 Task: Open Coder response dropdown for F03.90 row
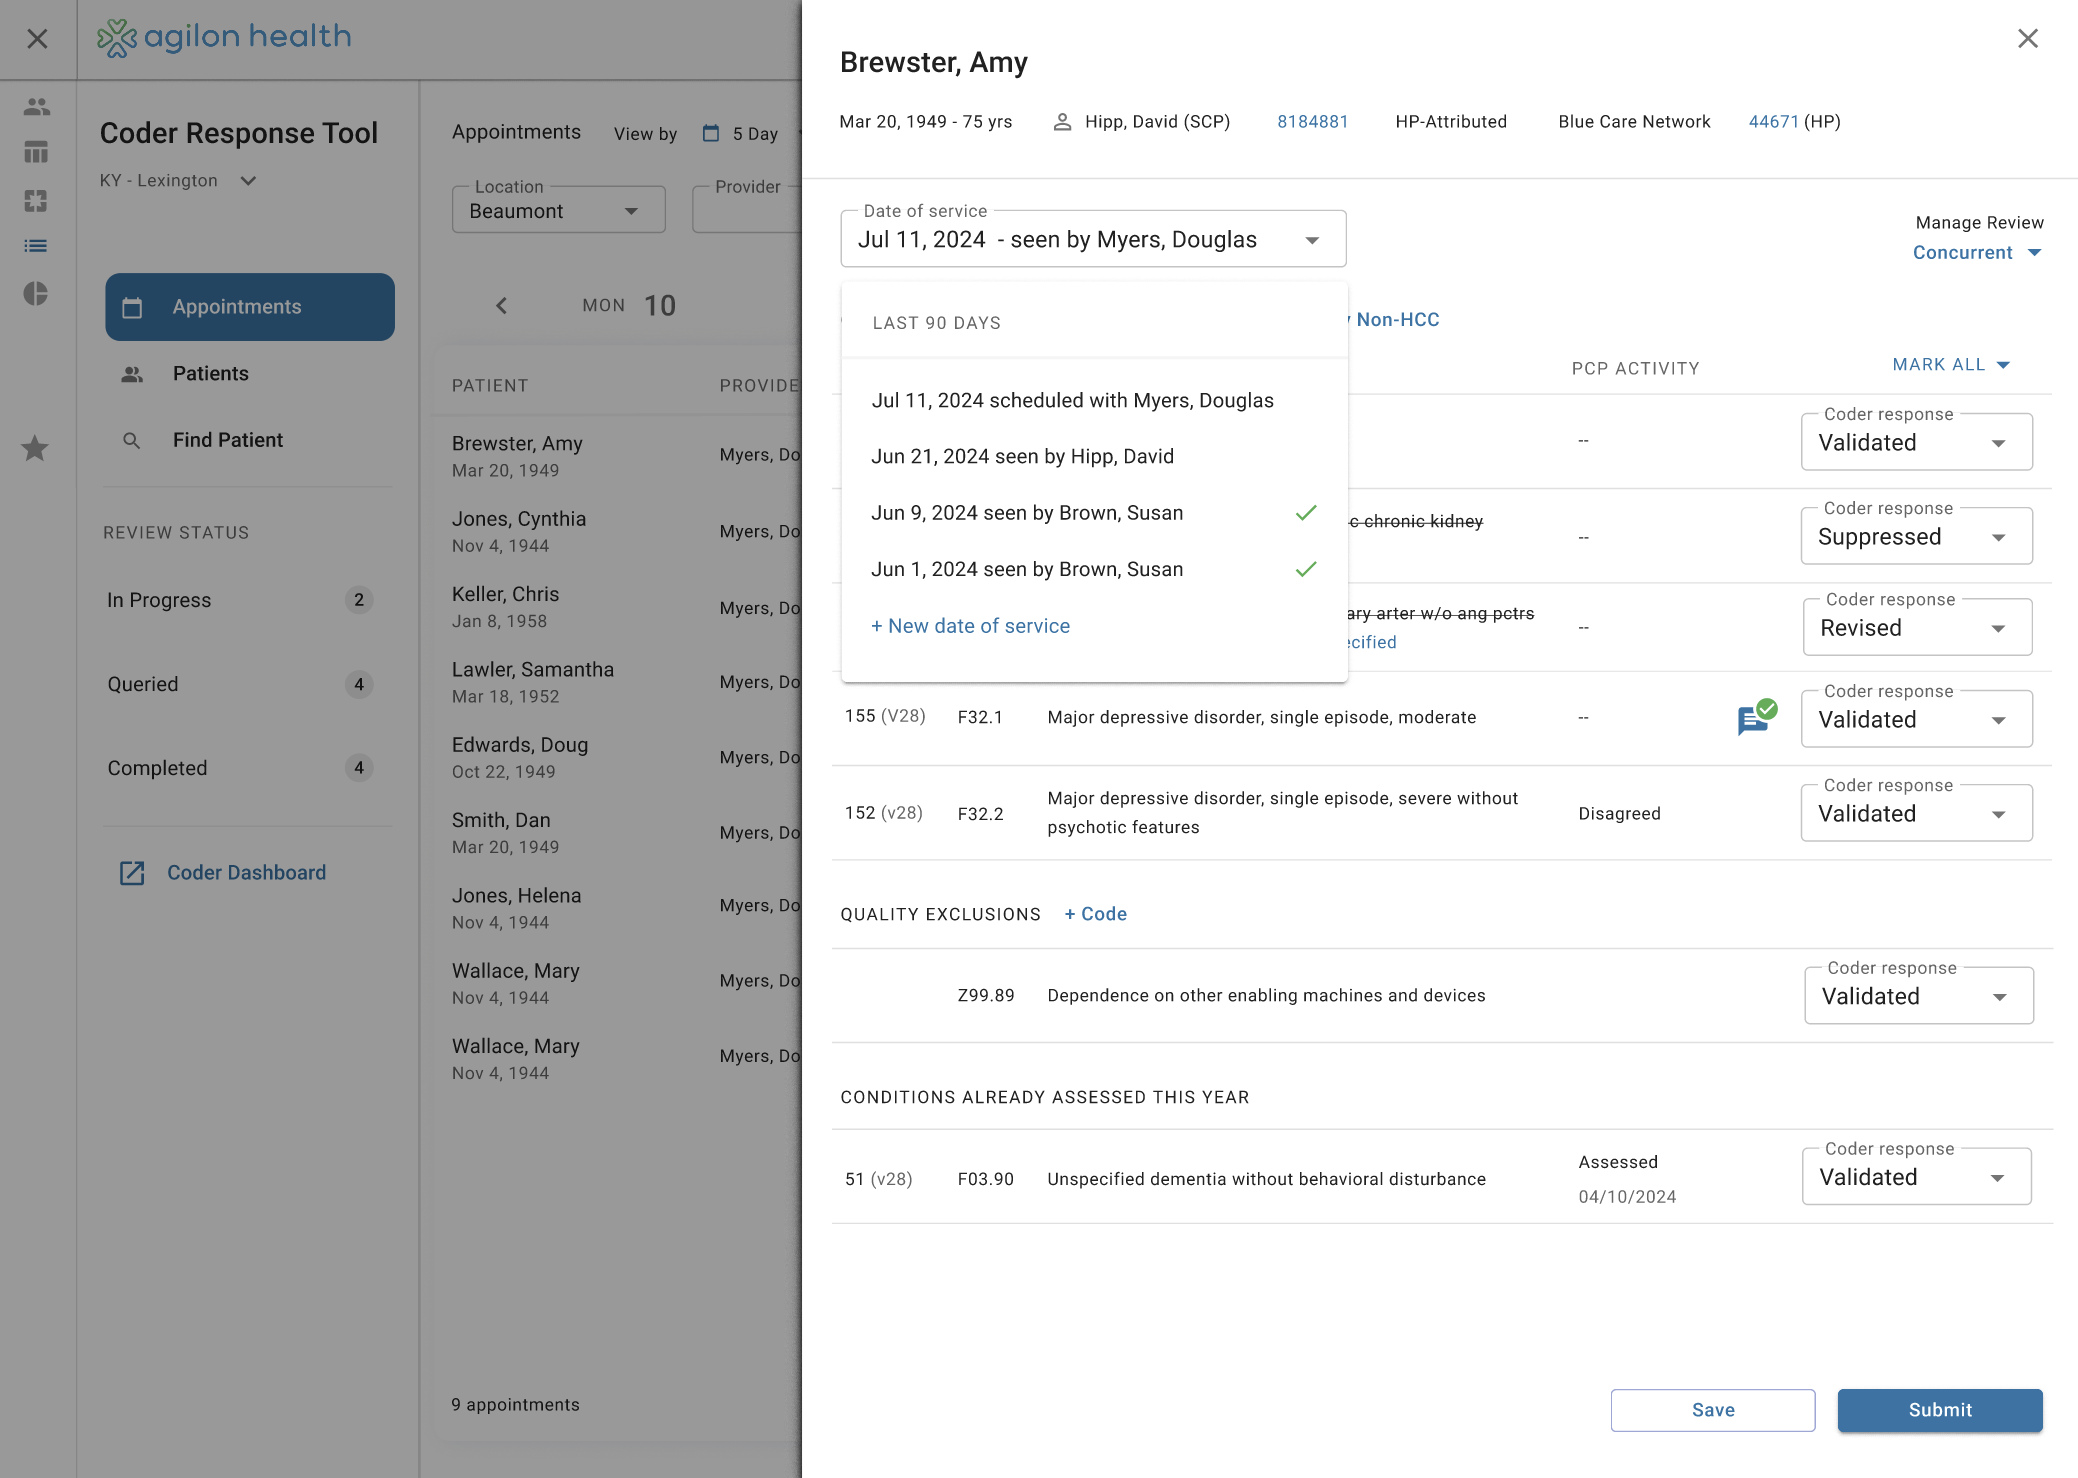coord(1916,1177)
